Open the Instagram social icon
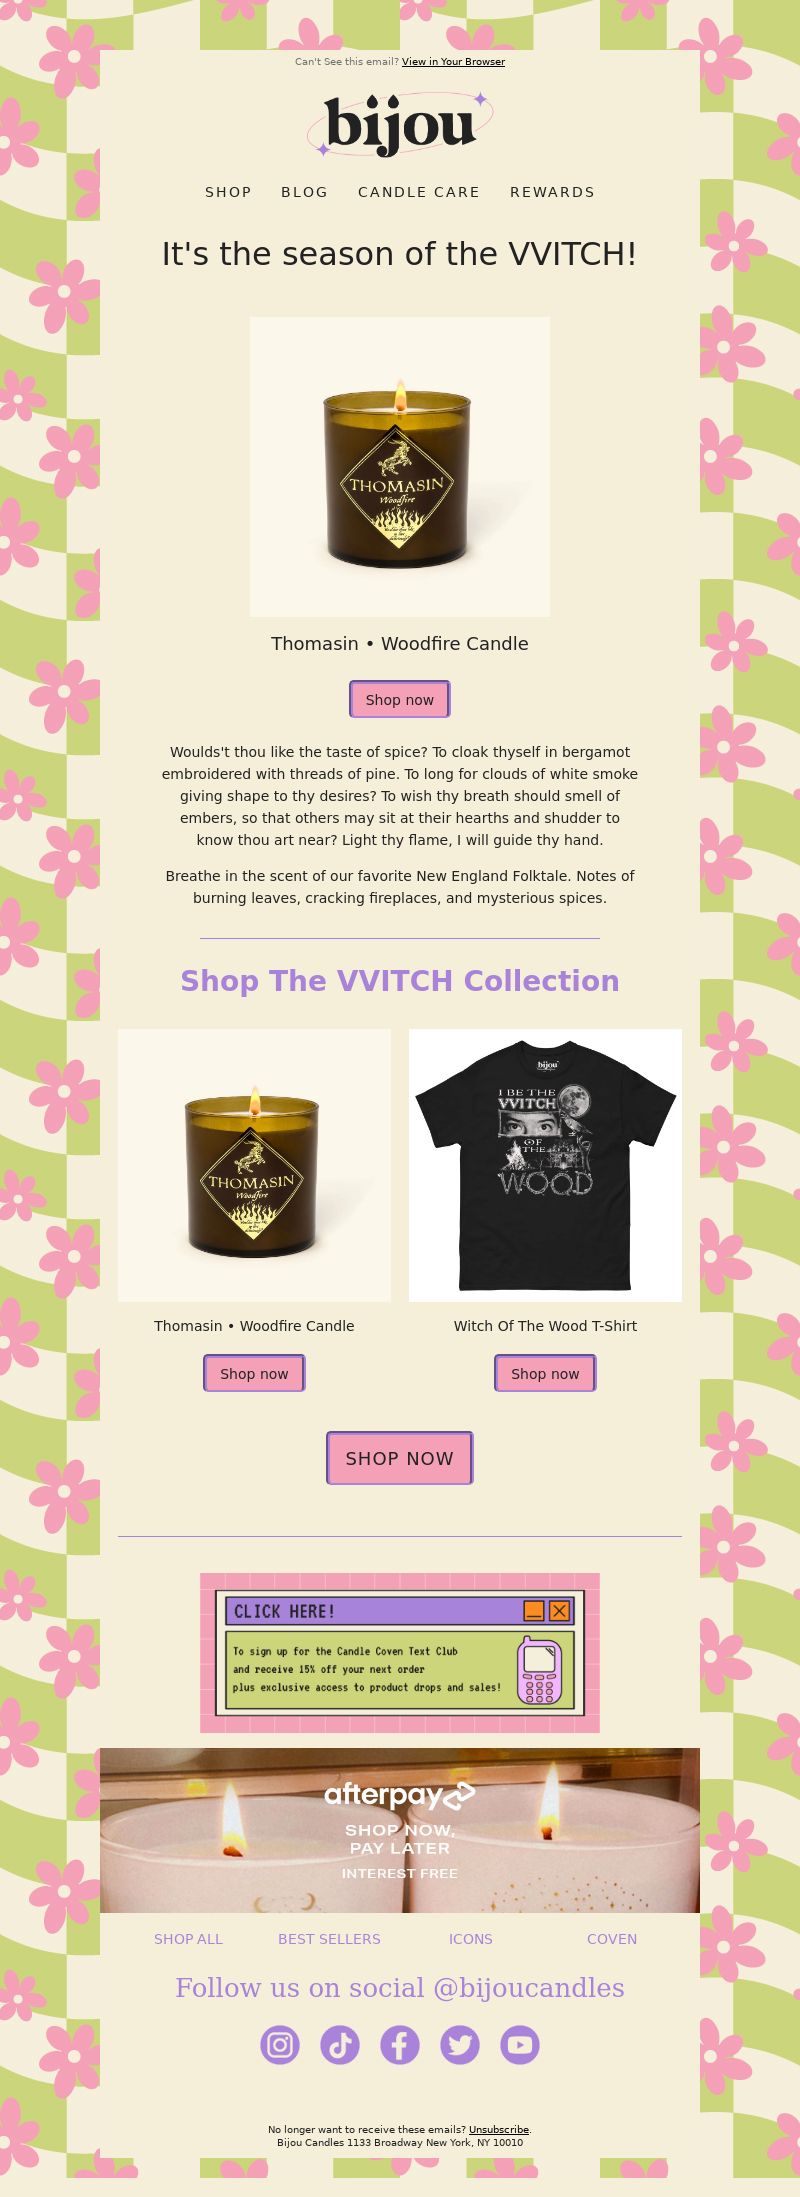This screenshot has height=2197, width=800. (x=280, y=2045)
